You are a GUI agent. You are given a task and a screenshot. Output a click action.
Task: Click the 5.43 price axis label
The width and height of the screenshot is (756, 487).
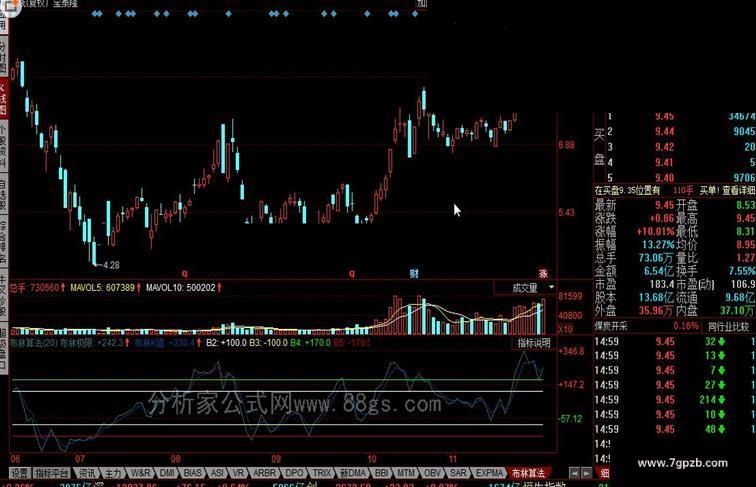point(567,212)
